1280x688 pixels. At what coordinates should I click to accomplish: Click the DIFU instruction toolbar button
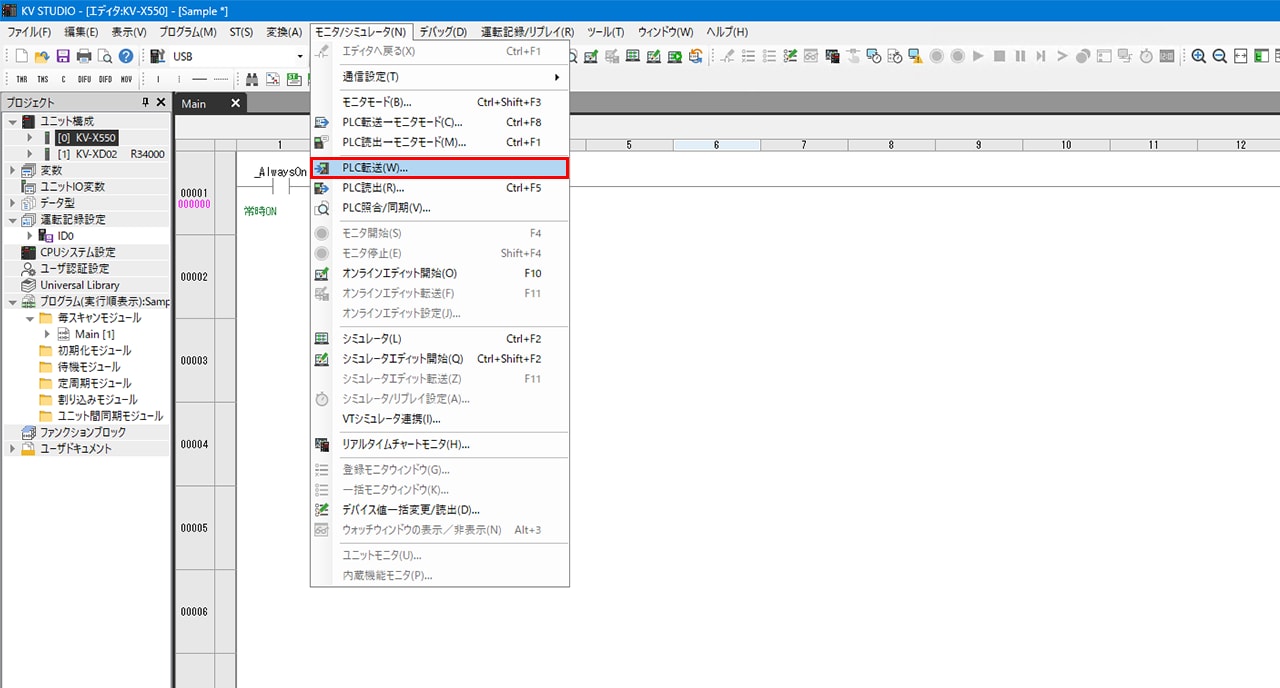pos(84,79)
